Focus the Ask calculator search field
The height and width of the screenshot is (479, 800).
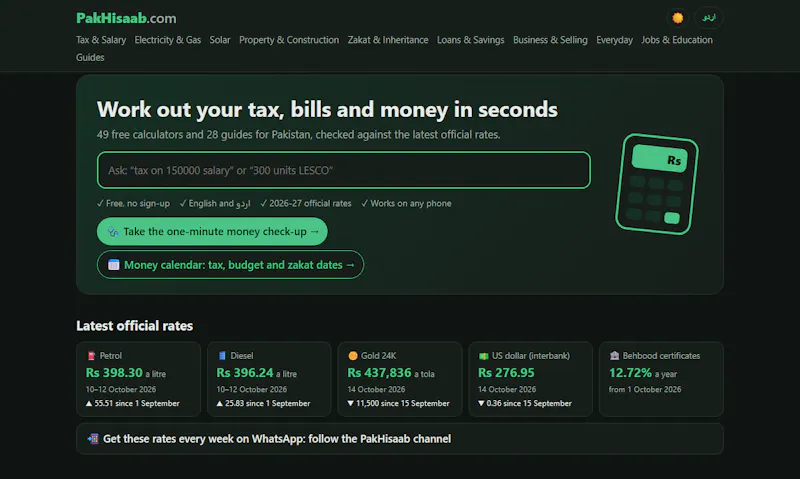[x=344, y=170]
